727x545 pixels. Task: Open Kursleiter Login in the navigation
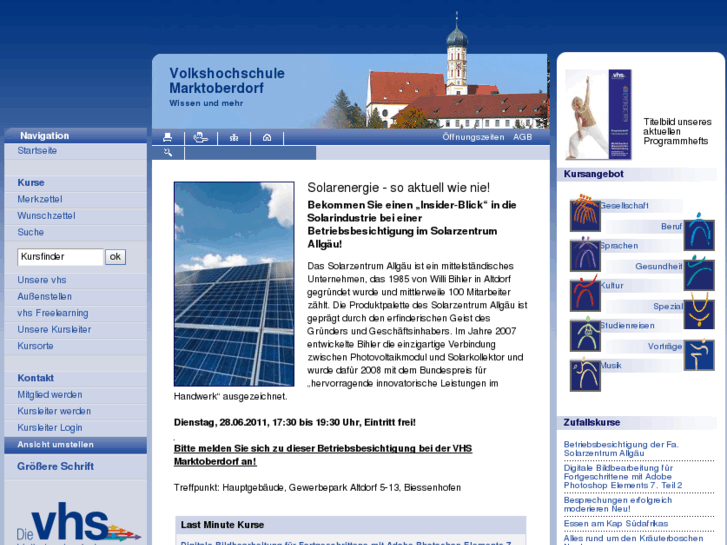coord(50,428)
